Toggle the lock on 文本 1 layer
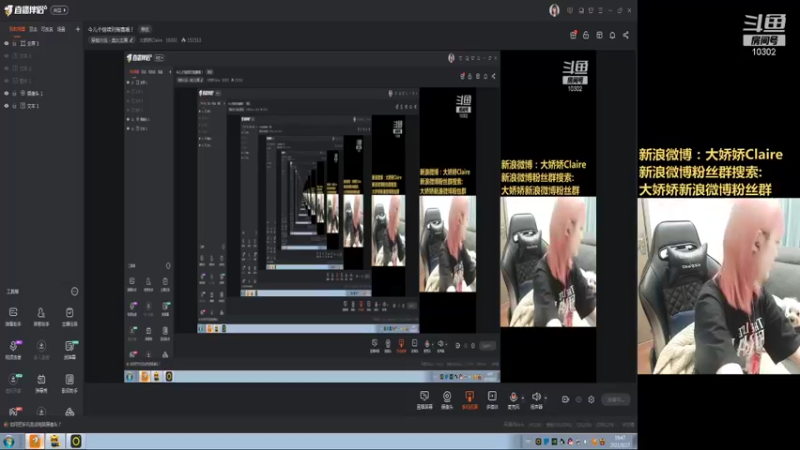800x450 pixels. pos(14,106)
